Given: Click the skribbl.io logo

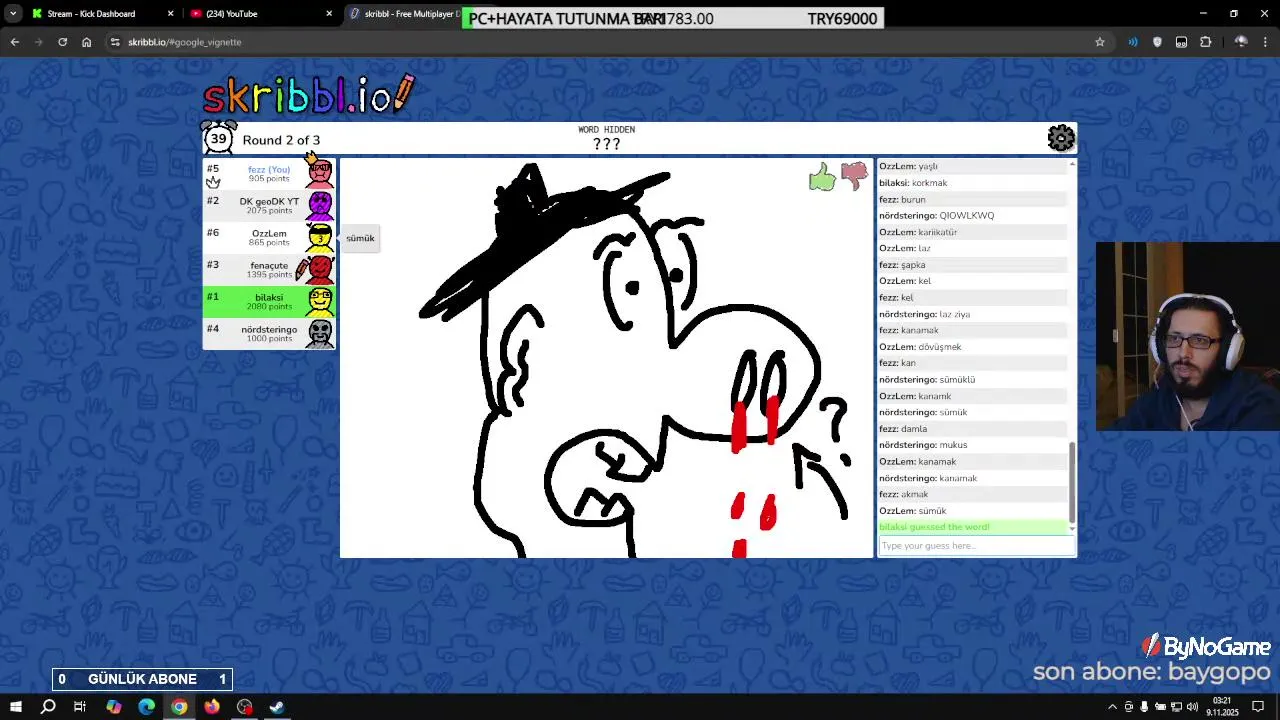Looking at the screenshot, I should (308, 95).
